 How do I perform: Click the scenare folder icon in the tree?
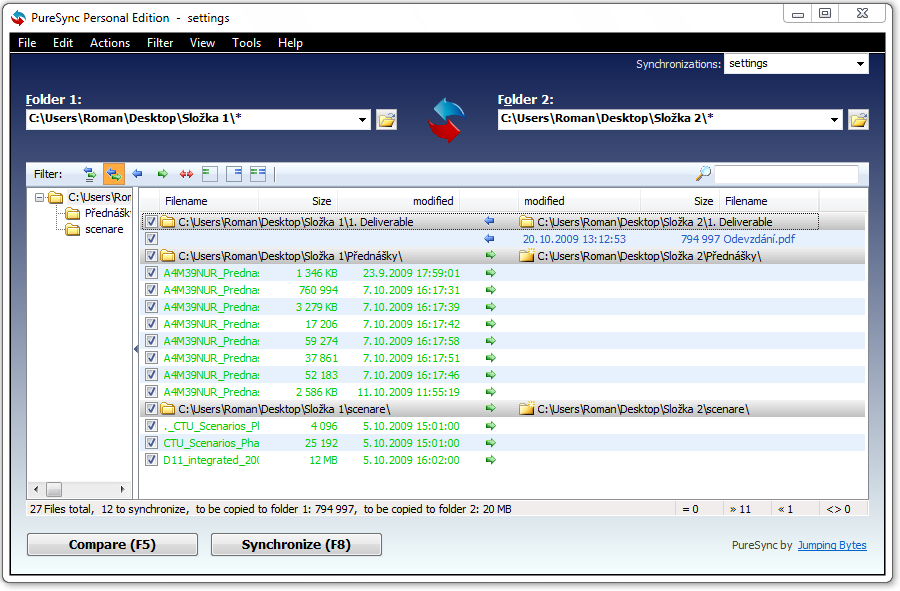pyautogui.click(x=73, y=230)
